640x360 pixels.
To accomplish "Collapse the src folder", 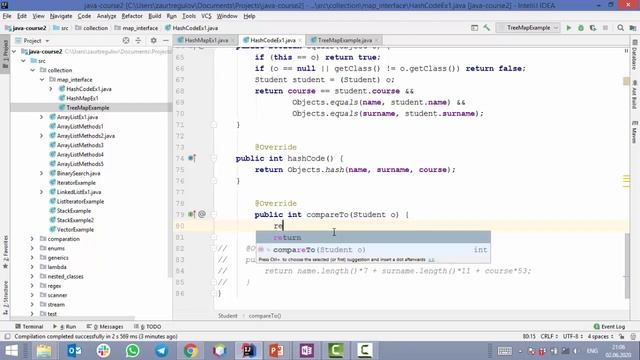I will 23,61.
